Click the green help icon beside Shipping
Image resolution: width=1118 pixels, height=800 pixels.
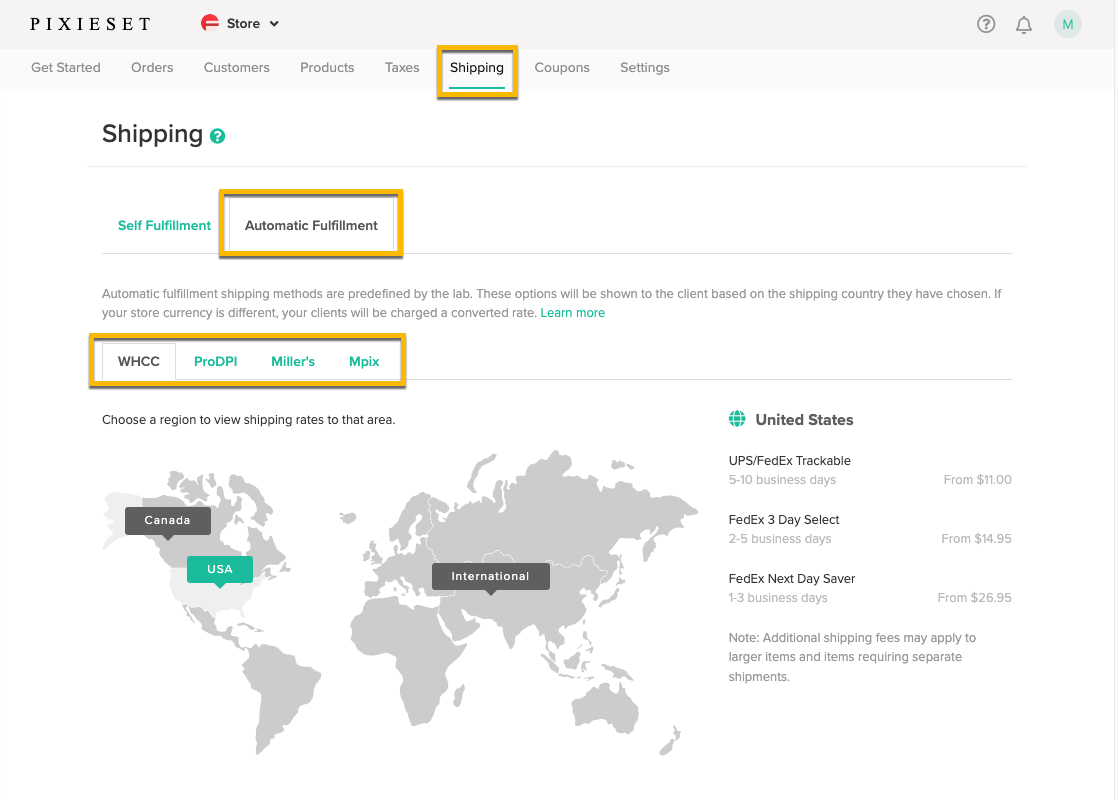coord(217,136)
